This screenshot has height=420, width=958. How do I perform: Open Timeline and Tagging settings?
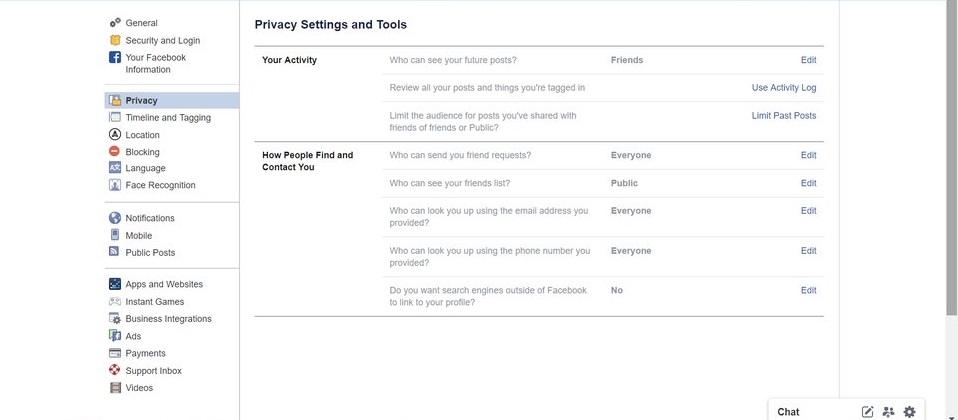coord(168,118)
